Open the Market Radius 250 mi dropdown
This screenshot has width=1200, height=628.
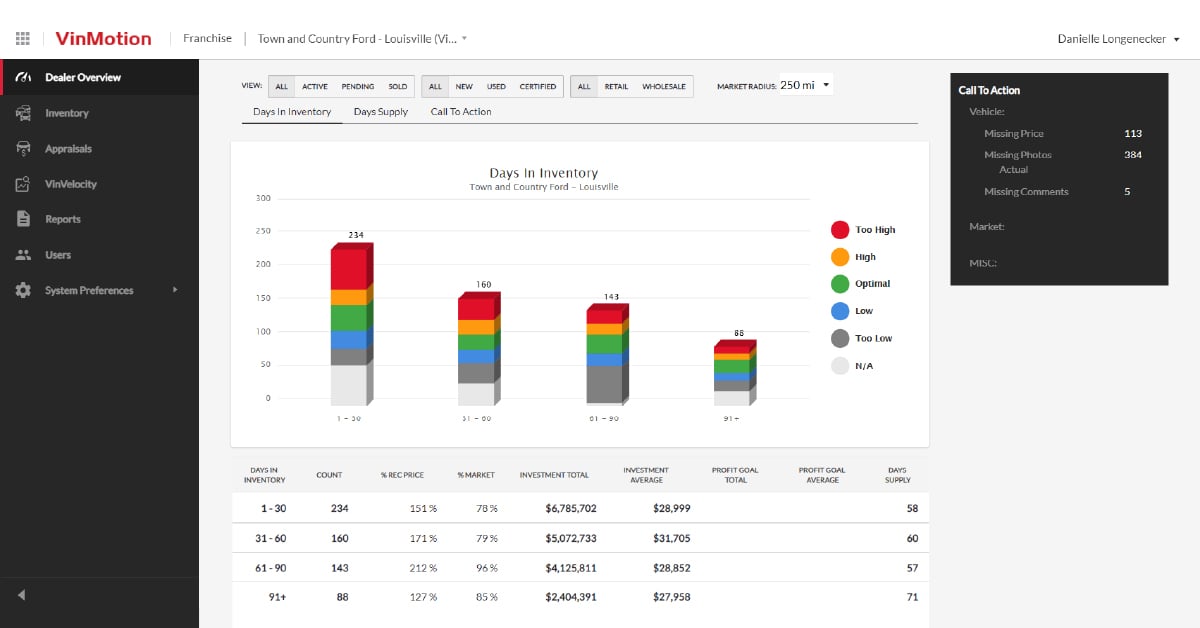805,86
